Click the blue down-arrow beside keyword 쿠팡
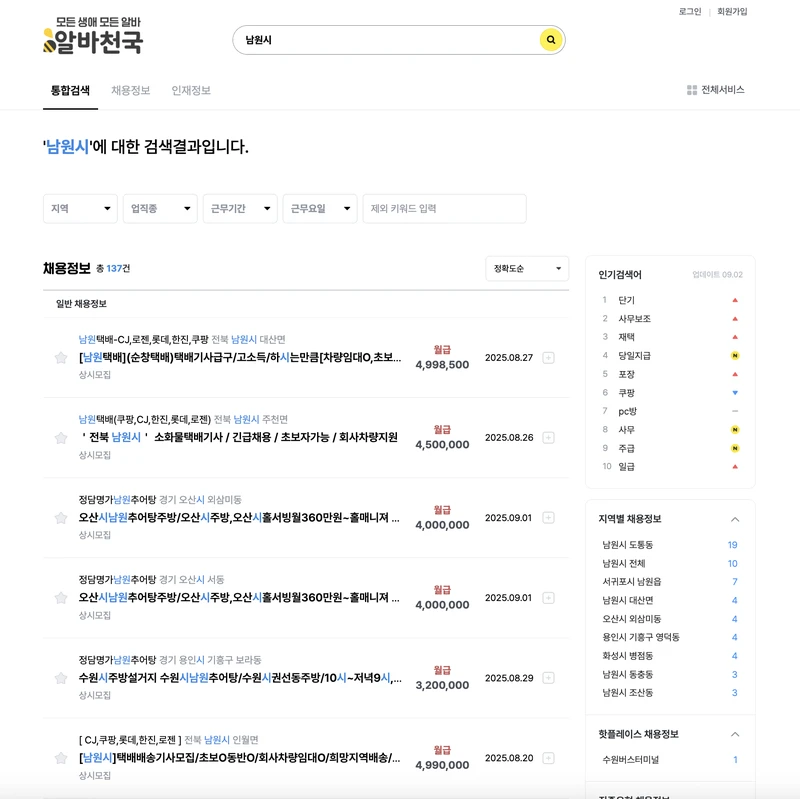Image resolution: width=800 pixels, height=799 pixels. coord(734,393)
